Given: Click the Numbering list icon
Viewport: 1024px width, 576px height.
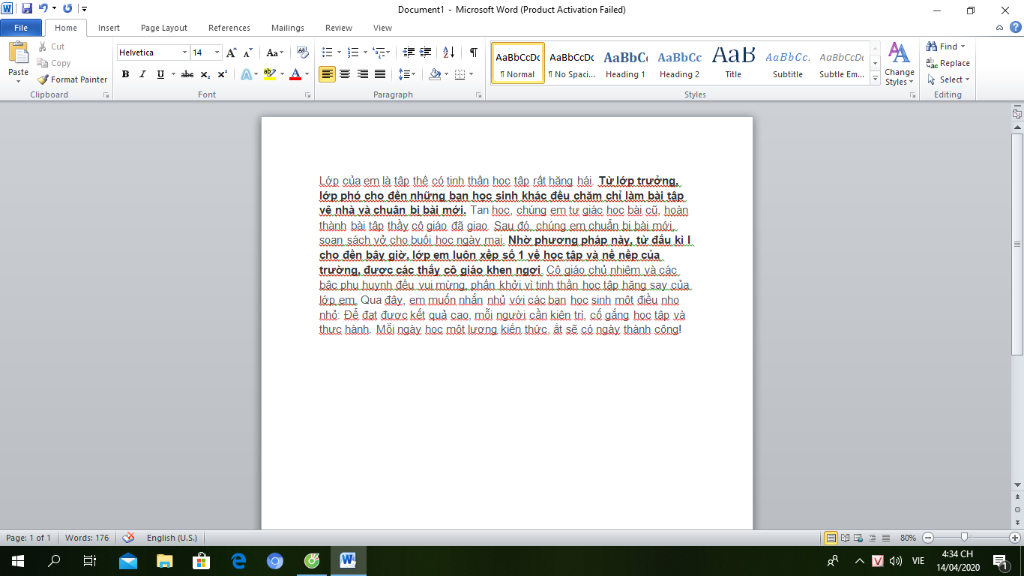Looking at the screenshot, I should click(353, 52).
